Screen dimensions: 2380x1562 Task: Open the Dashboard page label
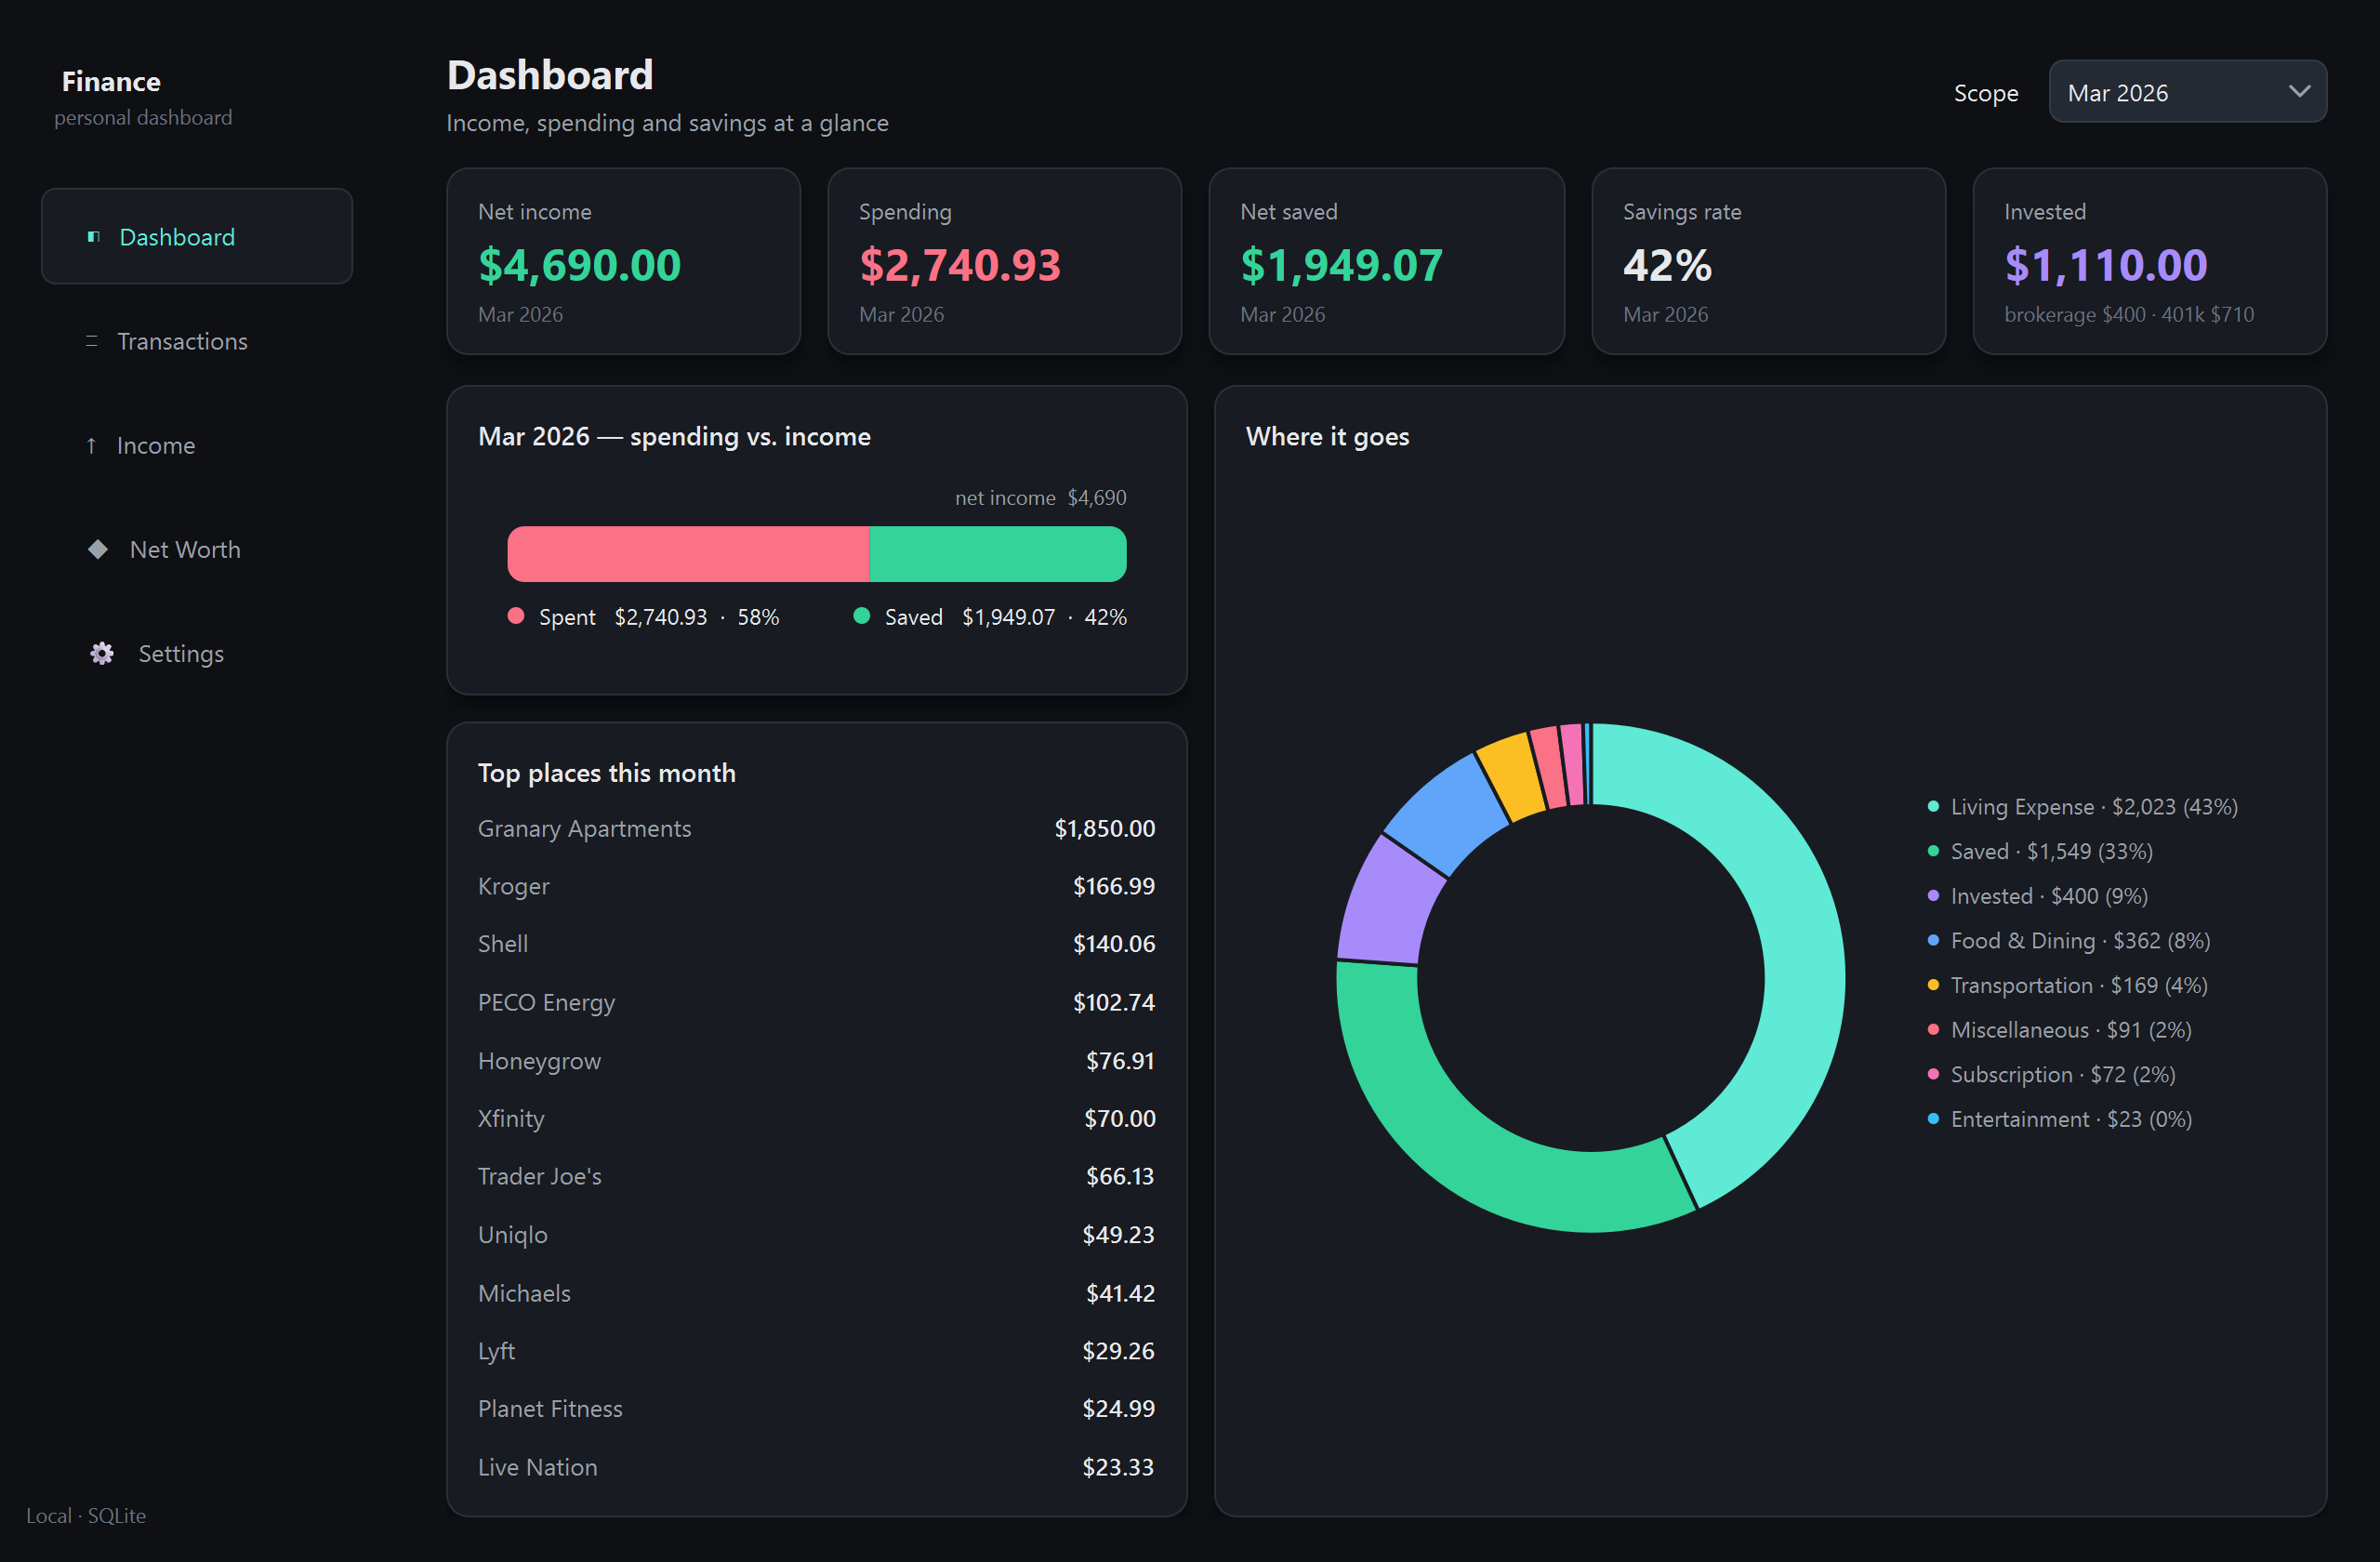pyautogui.click(x=177, y=237)
